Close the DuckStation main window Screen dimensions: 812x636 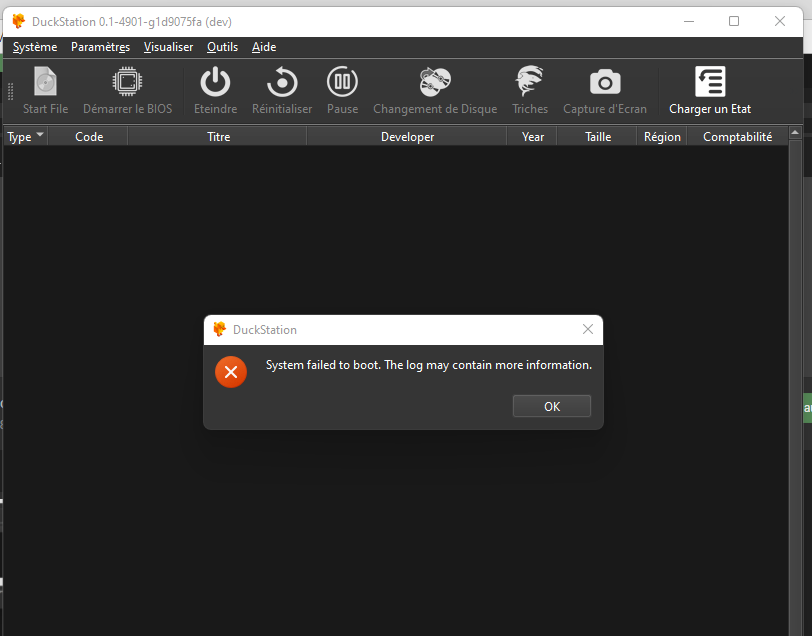coord(780,21)
